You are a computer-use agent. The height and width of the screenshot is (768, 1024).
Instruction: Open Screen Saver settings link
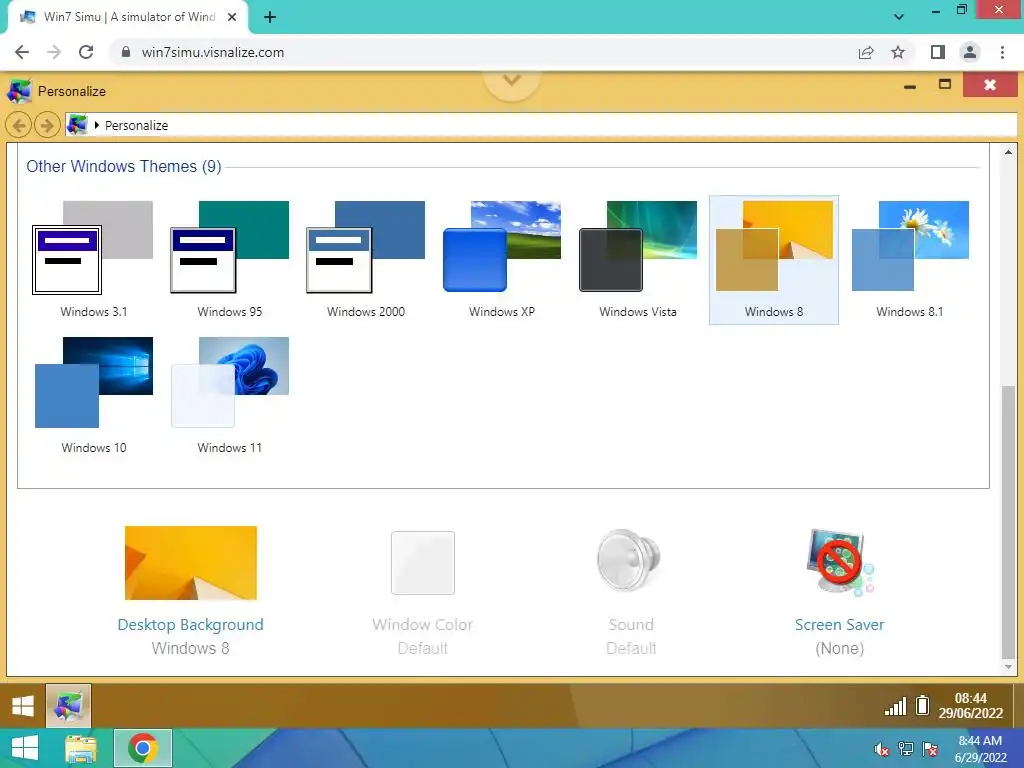(839, 625)
